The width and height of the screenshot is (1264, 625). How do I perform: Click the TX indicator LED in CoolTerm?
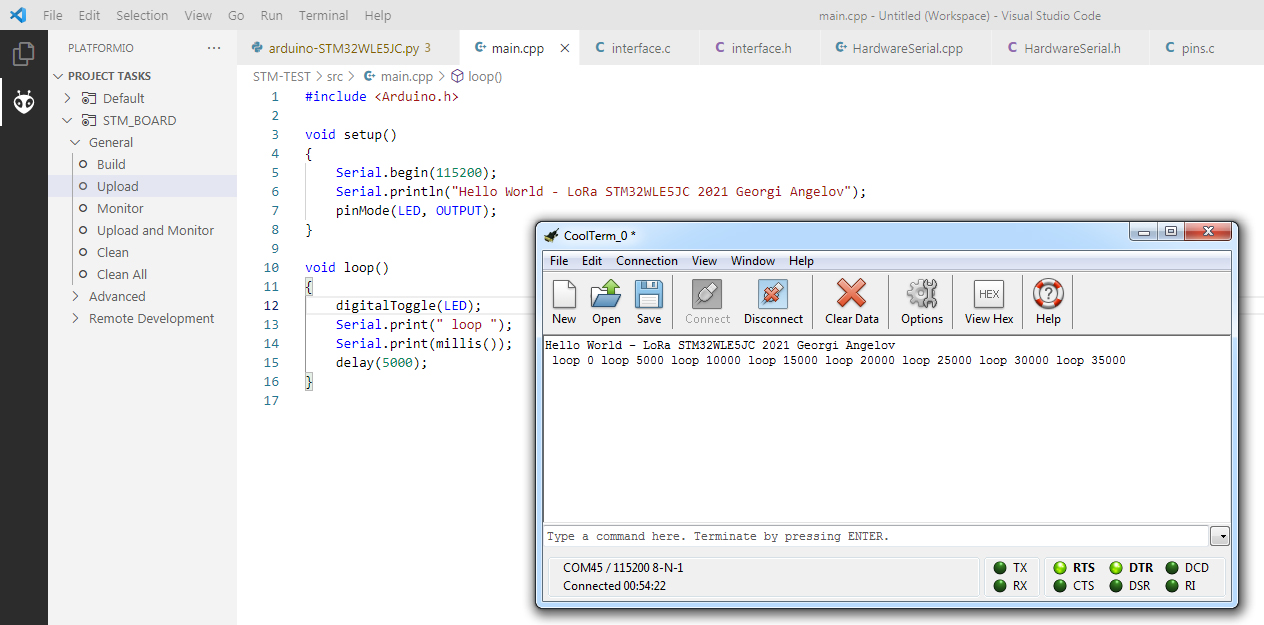pyautogui.click(x=1000, y=568)
